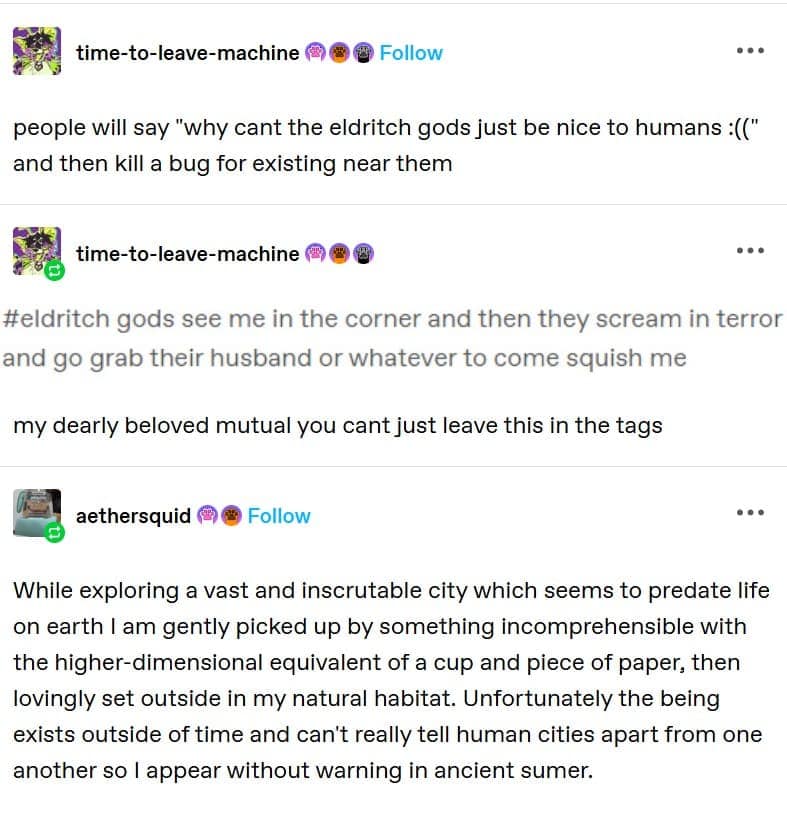Click the first time-to-leave-machine avatar
The image size is (787, 822).
pos(37,51)
